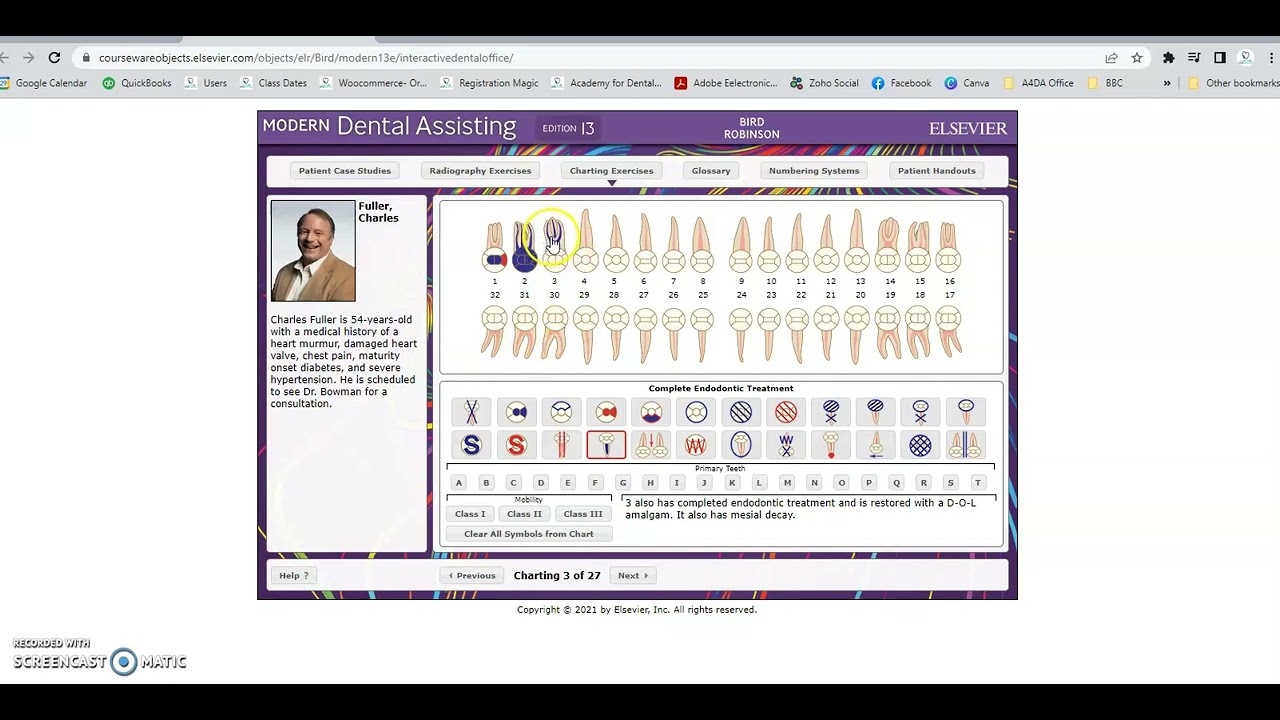Screen dimensions: 1280x720
Task: Select the tooth with blue arrow symbol
Action: click(876, 445)
